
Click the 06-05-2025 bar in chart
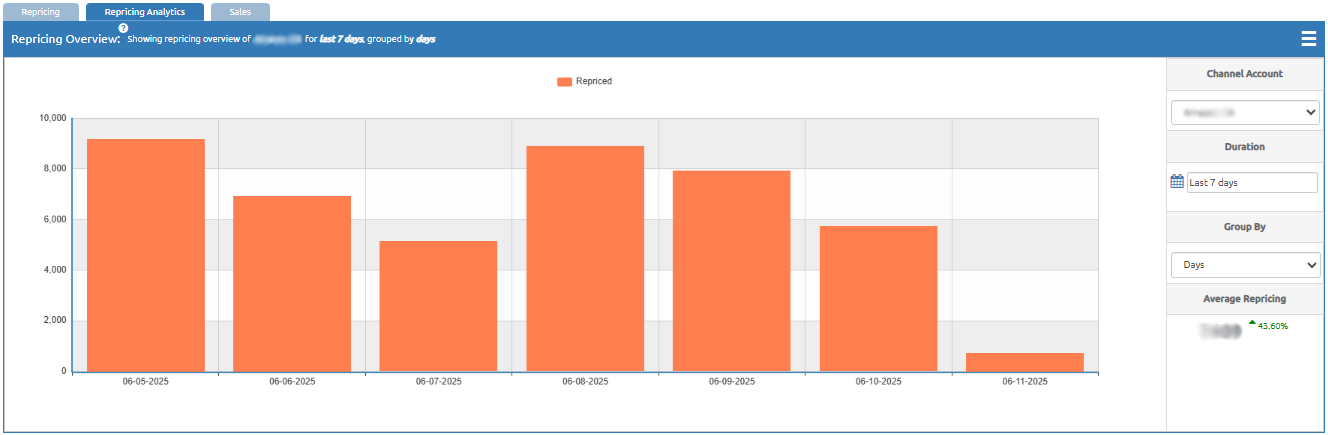point(146,255)
